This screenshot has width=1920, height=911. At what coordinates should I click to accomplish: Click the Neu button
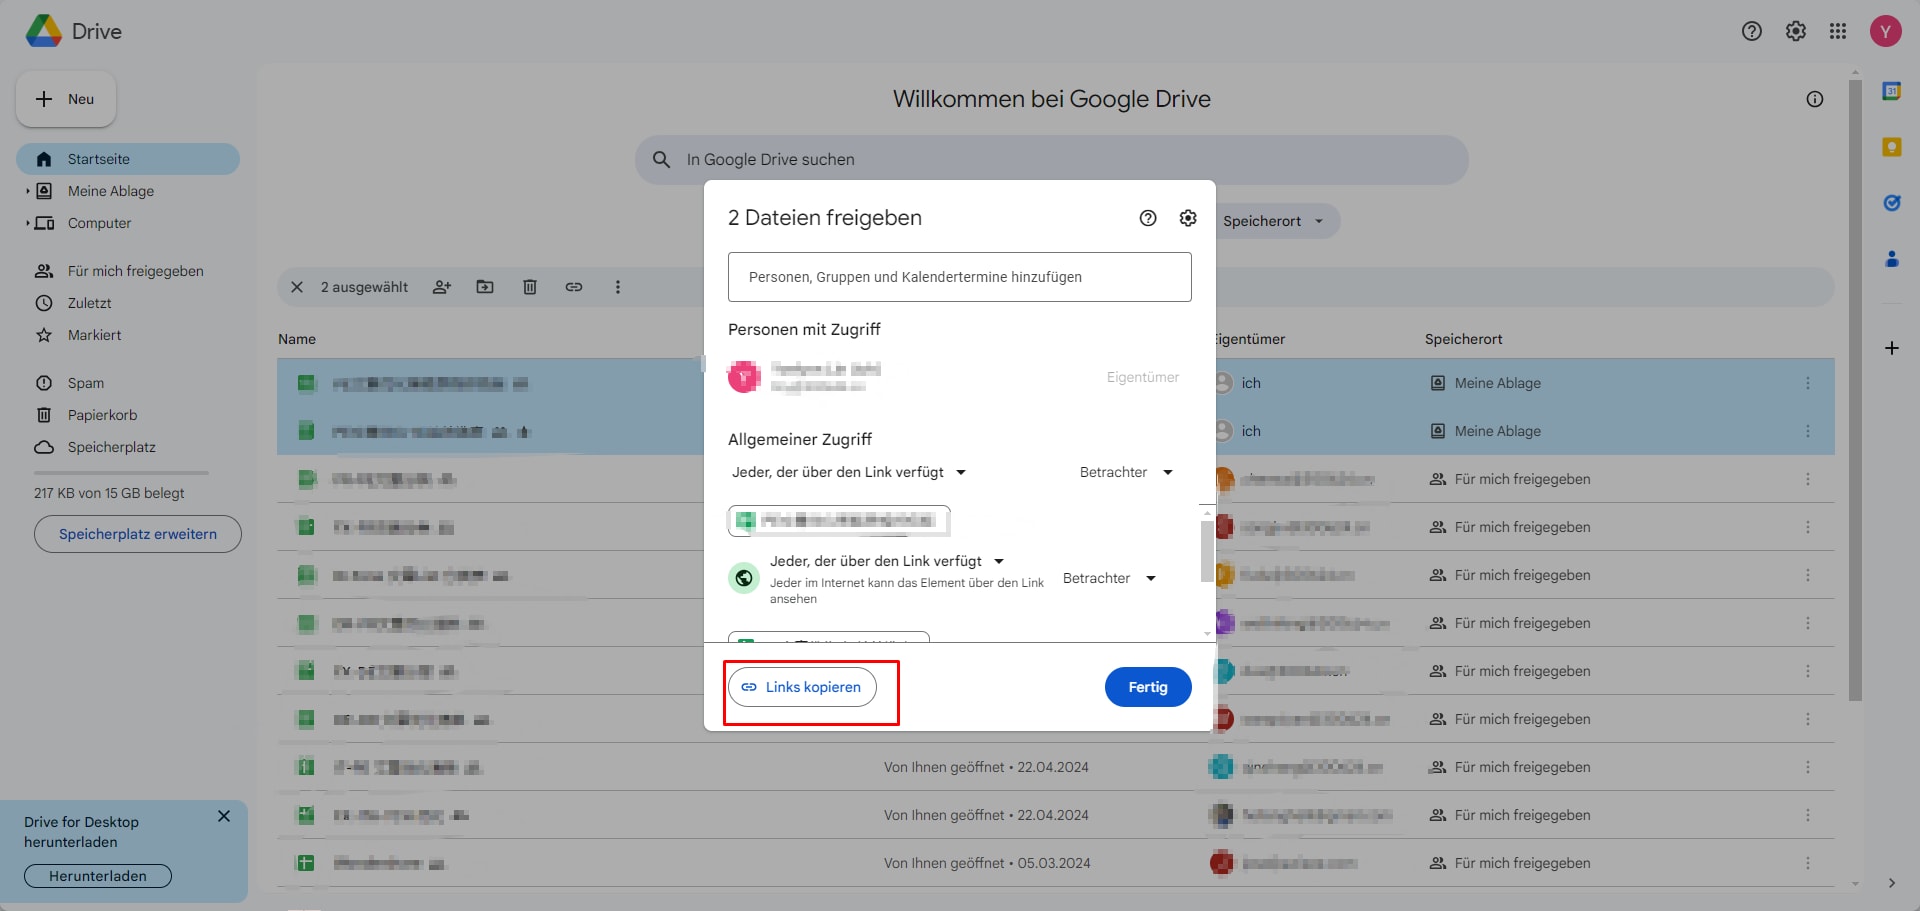pyautogui.click(x=66, y=99)
